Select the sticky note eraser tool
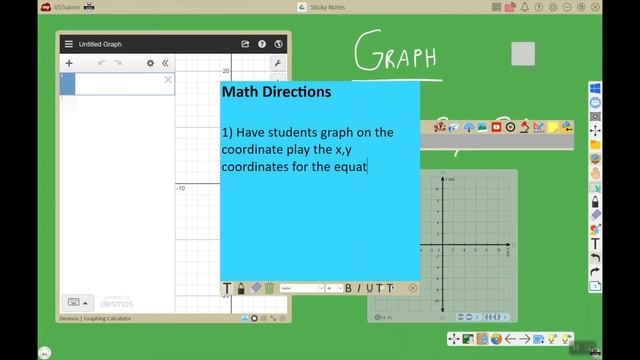 click(x=256, y=288)
